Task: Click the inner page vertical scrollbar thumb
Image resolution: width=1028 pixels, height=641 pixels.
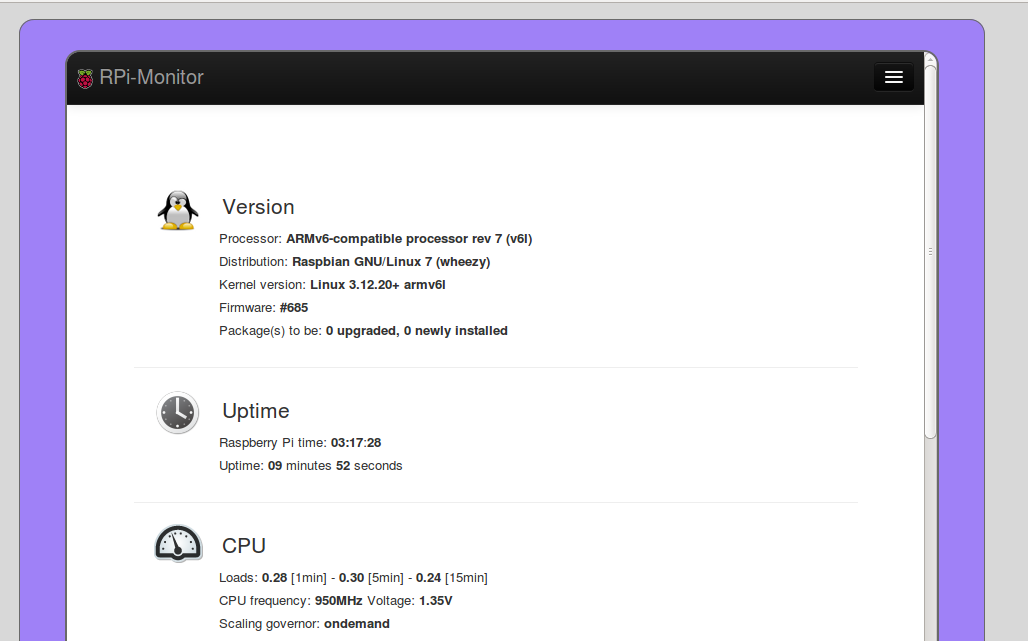Action: (x=930, y=251)
